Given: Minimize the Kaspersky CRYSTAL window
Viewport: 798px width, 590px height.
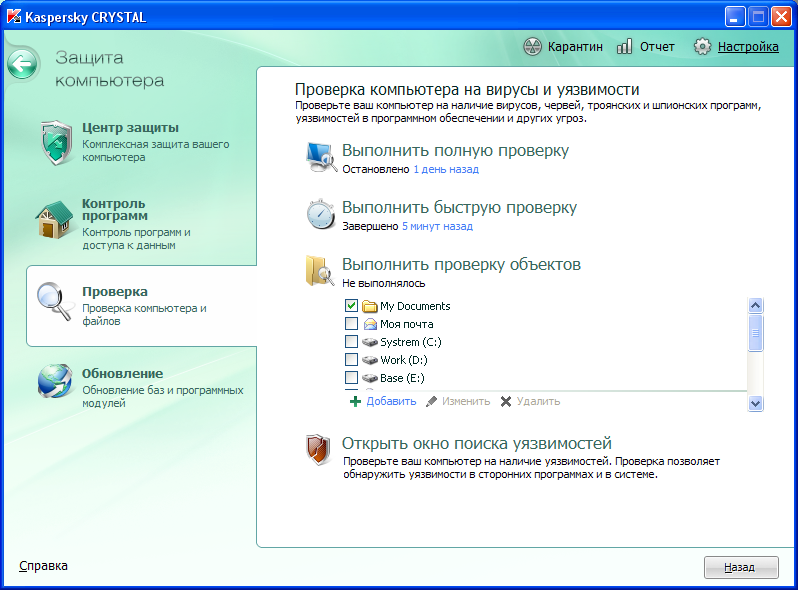Looking at the screenshot, I should point(735,17).
